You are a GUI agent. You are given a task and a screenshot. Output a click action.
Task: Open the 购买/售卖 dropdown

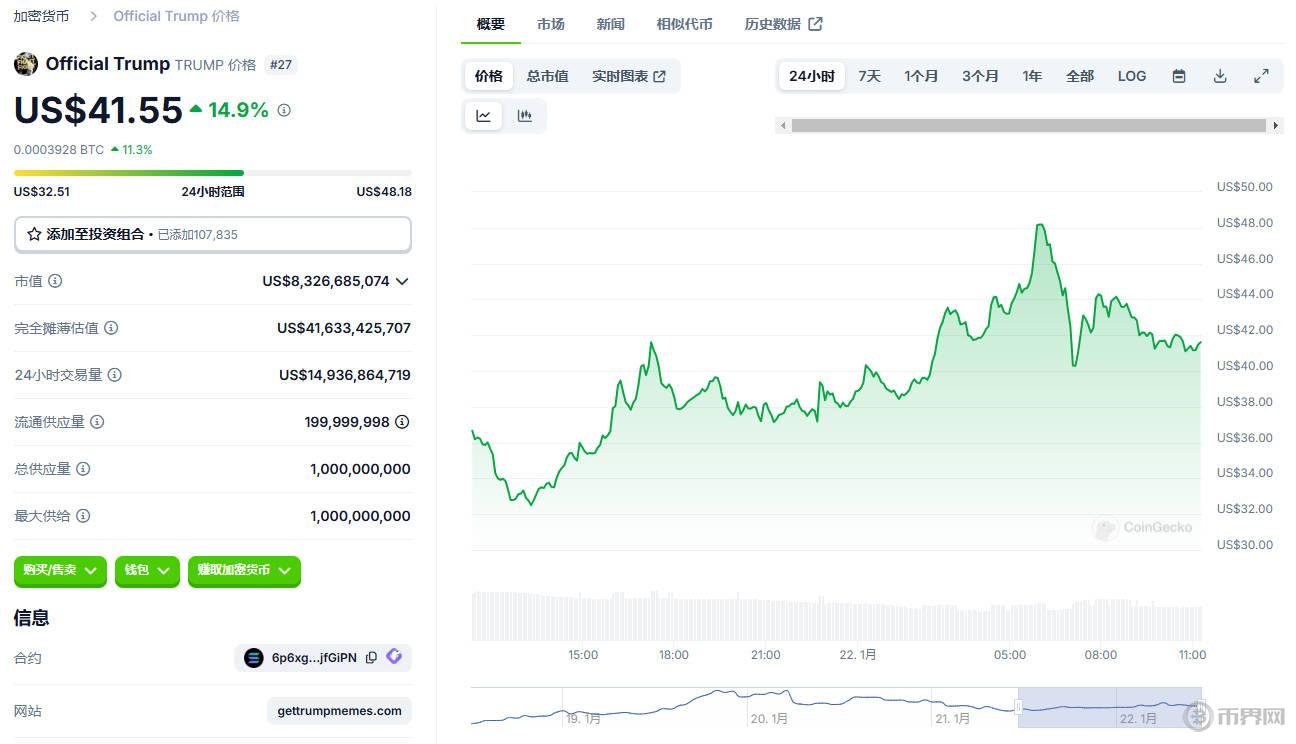coord(60,570)
